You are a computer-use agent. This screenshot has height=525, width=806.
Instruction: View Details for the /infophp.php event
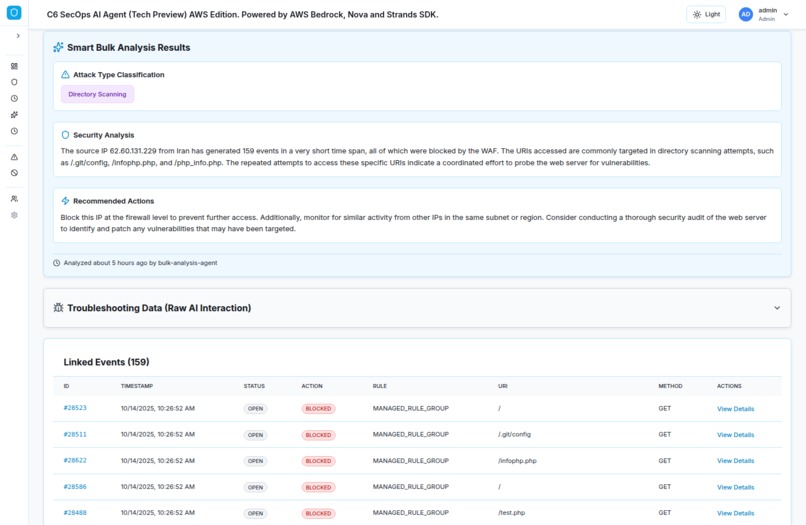pyautogui.click(x=735, y=461)
